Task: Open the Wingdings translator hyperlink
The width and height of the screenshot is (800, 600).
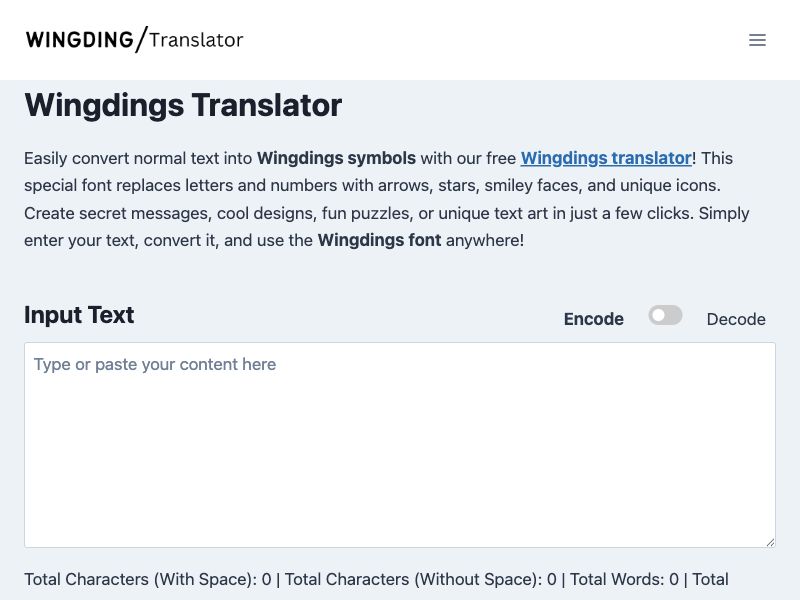Action: 605,158
